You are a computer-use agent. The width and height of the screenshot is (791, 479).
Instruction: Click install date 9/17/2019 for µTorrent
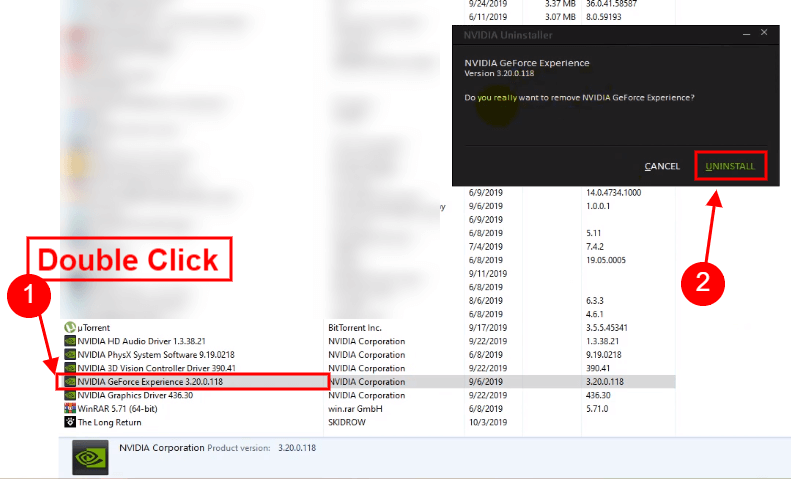point(488,328)
